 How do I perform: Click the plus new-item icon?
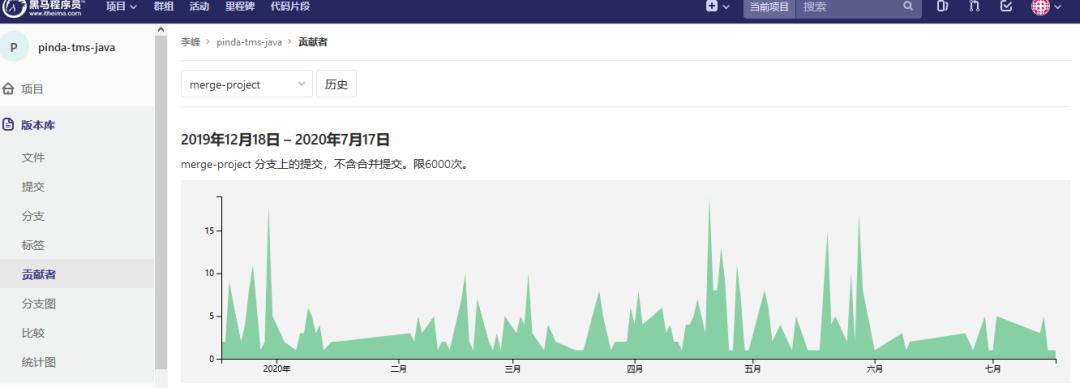712,6
